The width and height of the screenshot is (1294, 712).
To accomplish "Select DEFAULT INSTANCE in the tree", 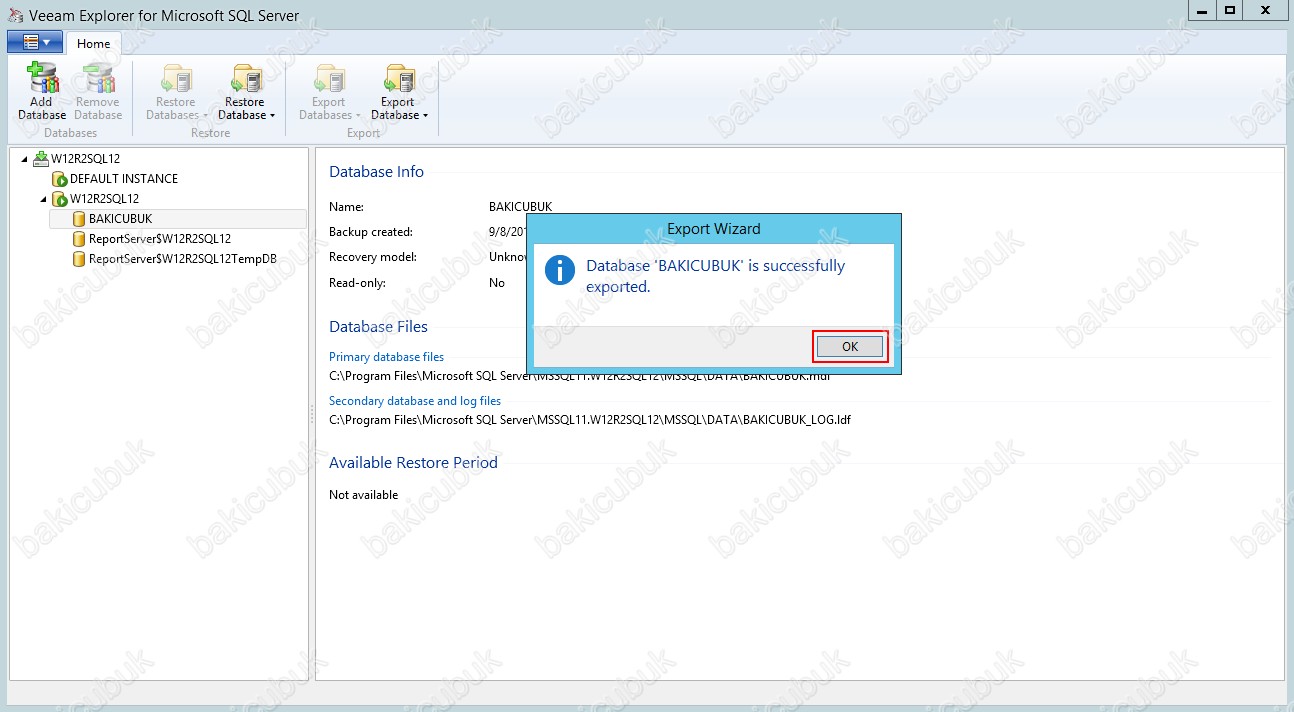I will click(x=124, y=179).
